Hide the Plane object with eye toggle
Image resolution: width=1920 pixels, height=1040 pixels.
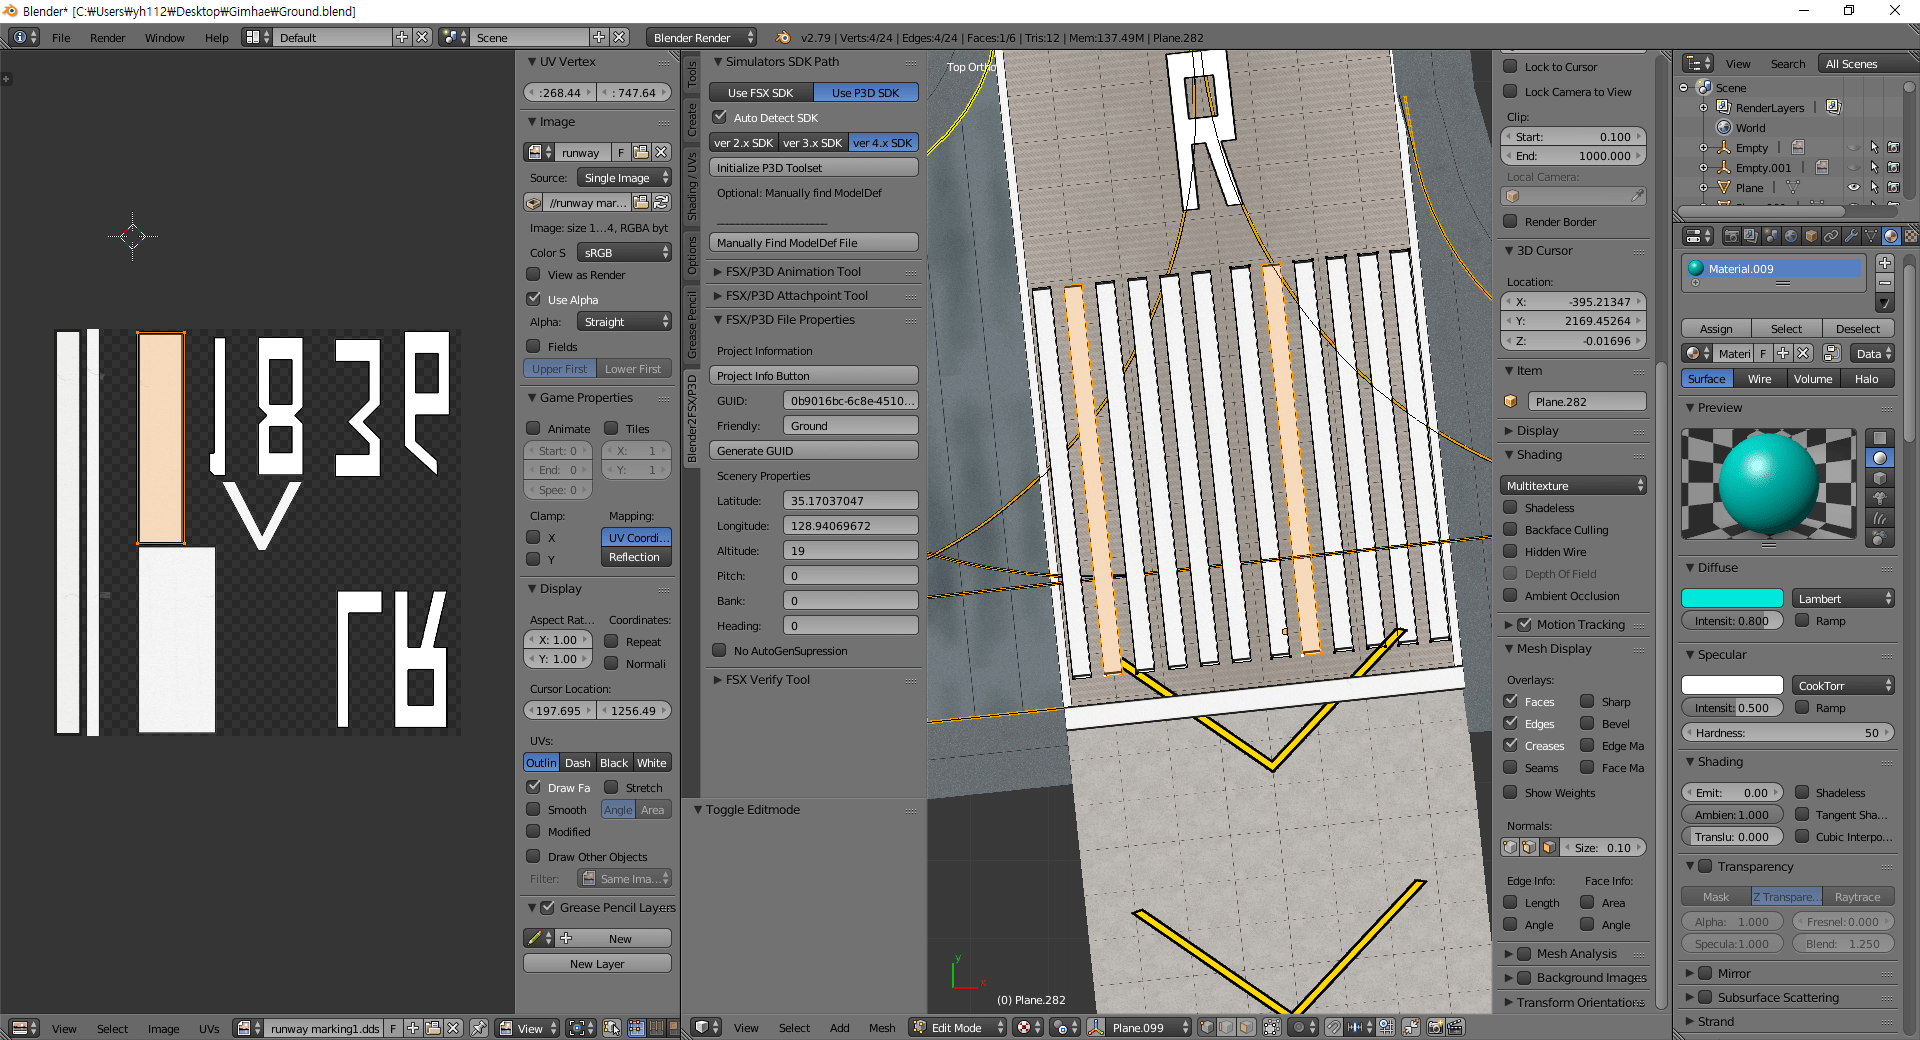point(1855,188)
